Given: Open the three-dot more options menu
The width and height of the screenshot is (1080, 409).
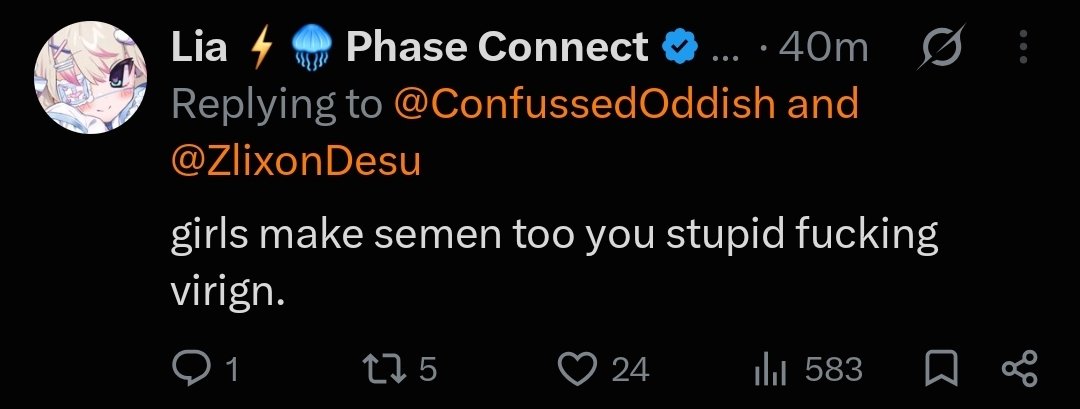Looking at the screenshot, I should [x=1024, y=47].
